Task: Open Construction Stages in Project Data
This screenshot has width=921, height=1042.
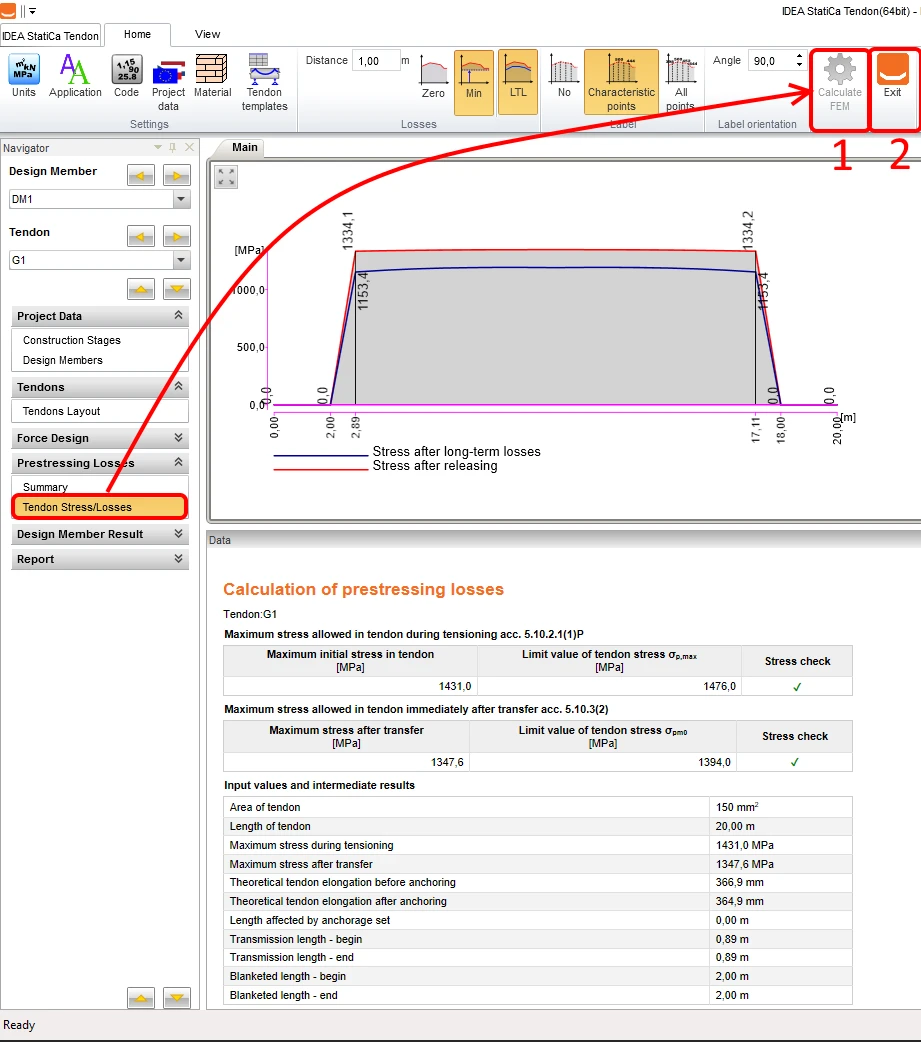Action: coord(72,340)
